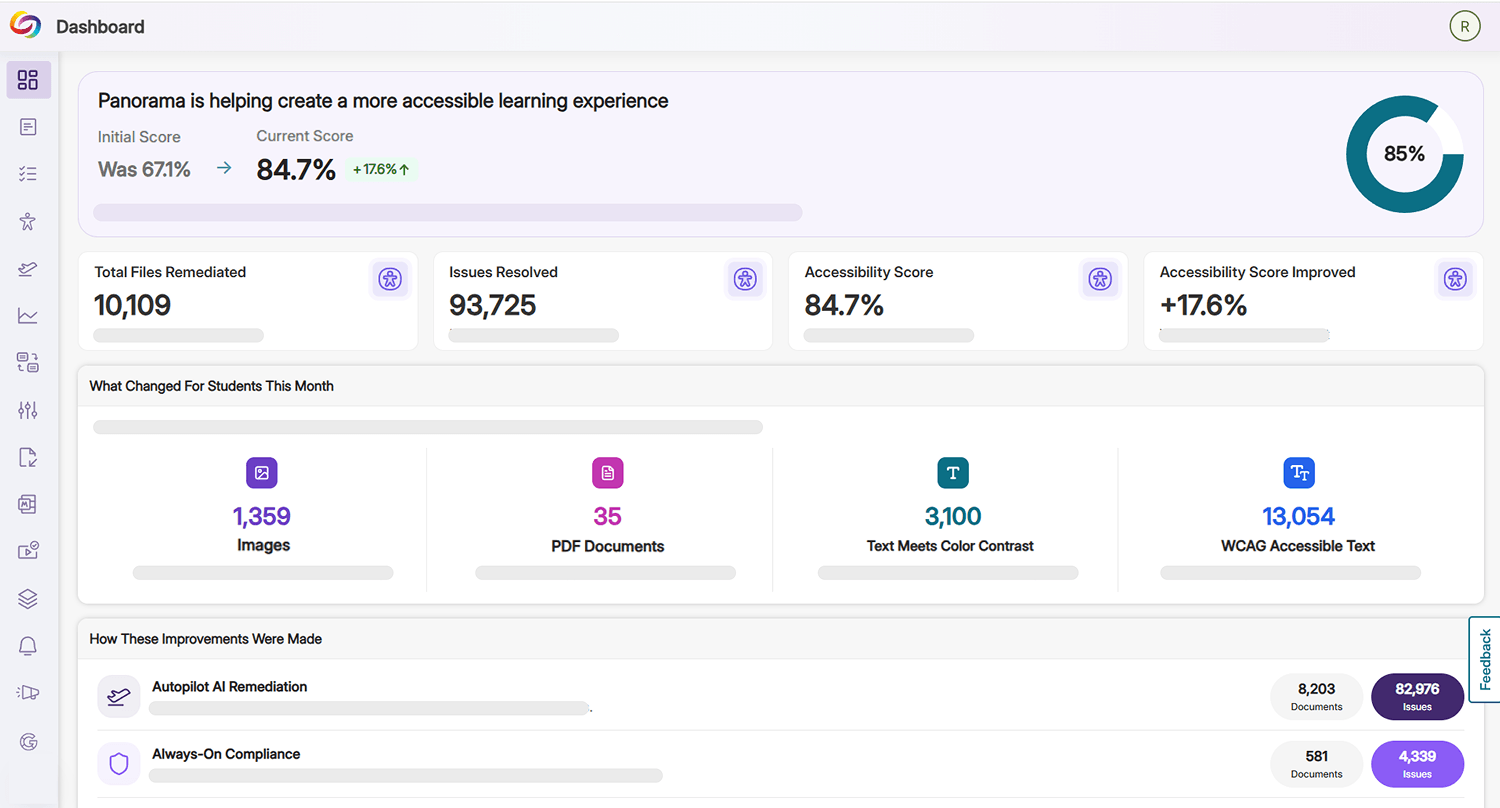Click the 82,976 Issues pill
This screenshot has height=808, width=1500.
tap(1417, 696)
